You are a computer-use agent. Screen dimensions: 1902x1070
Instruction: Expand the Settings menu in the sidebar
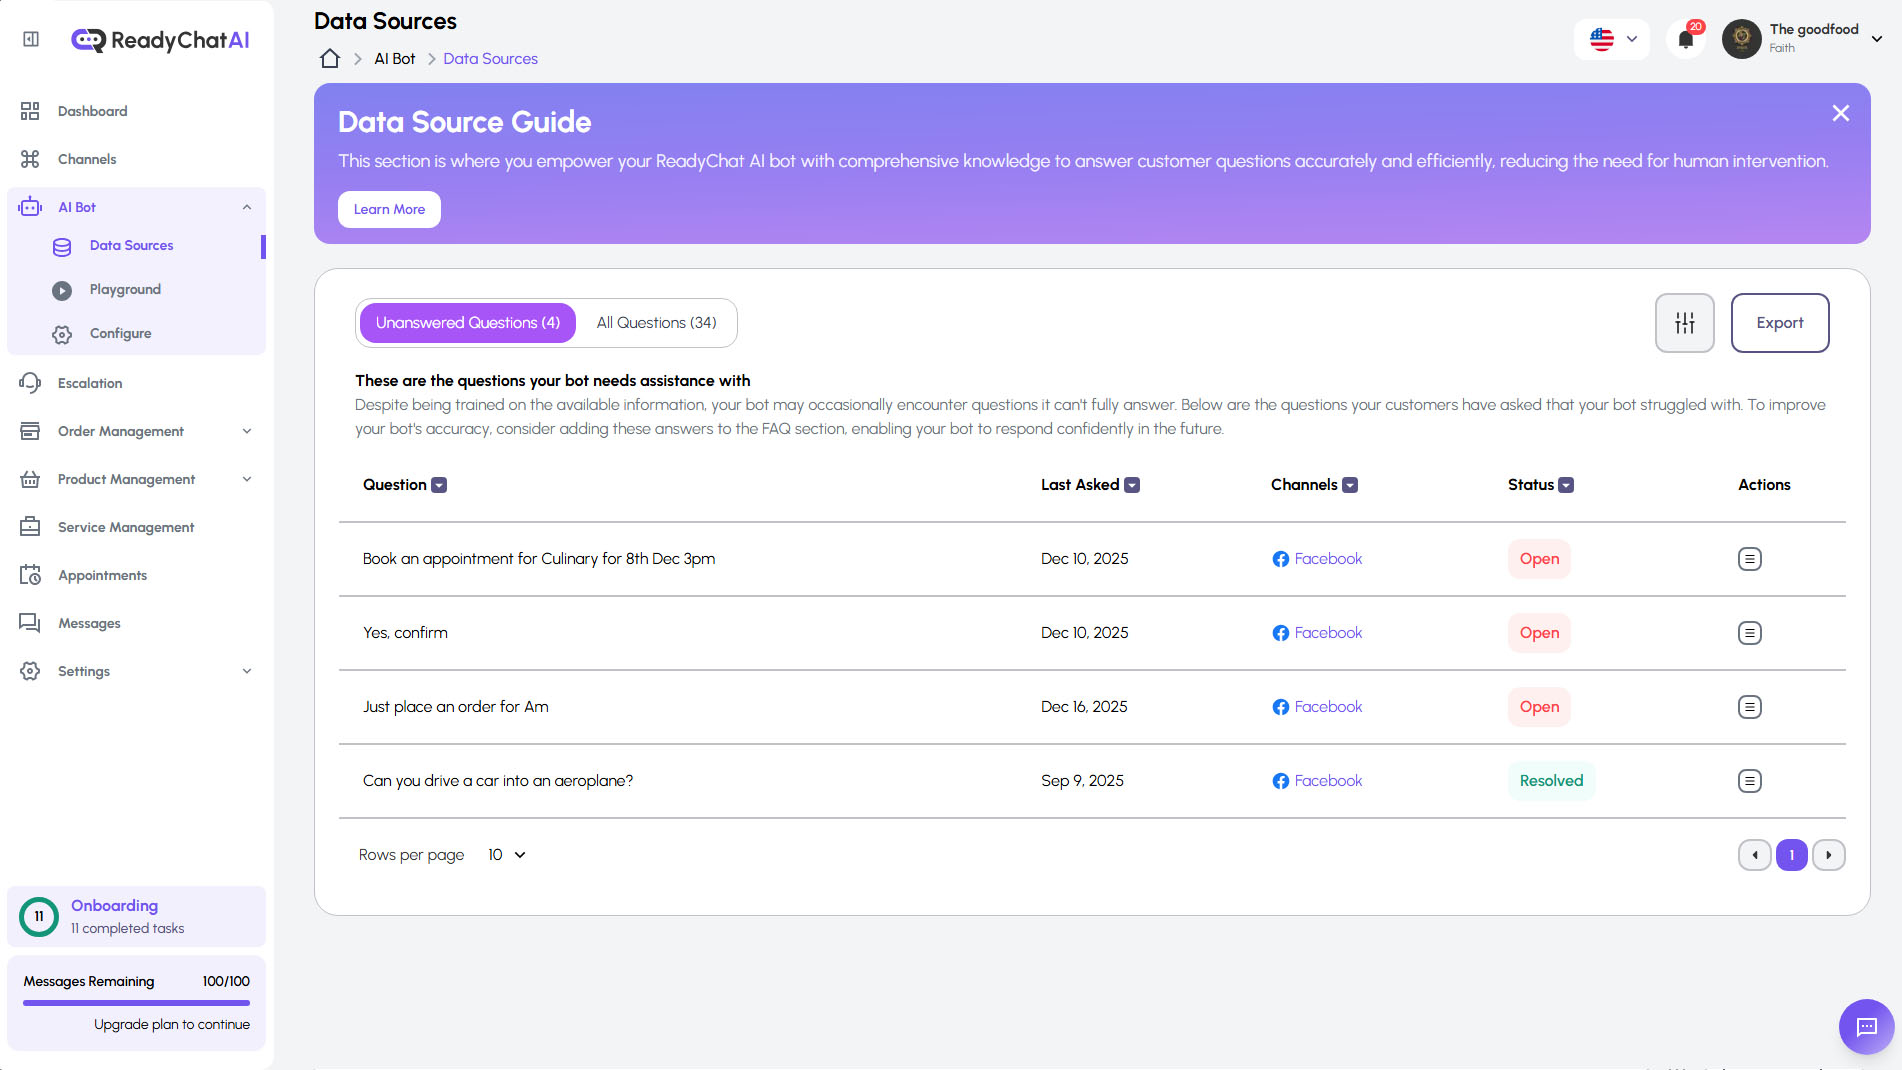pos(136,671)
